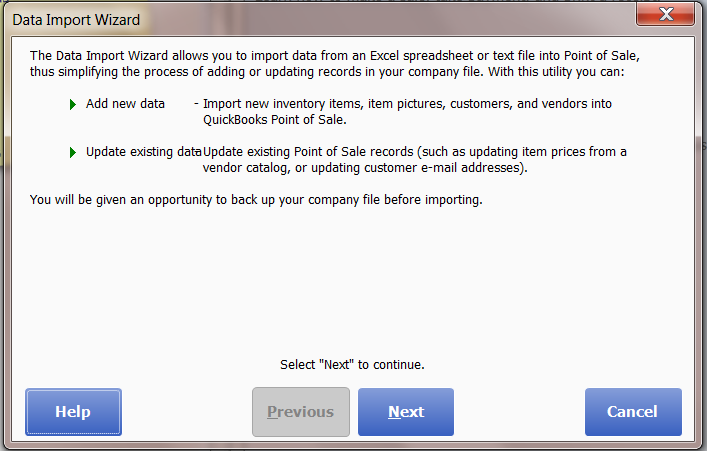The width and height of the screenshot is (707, 451).
Task: Open Help for the import wizard
Action: 73,412
